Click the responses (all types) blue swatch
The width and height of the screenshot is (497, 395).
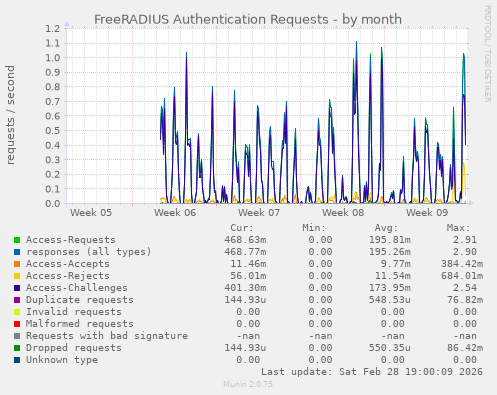(x=17, y=252)
